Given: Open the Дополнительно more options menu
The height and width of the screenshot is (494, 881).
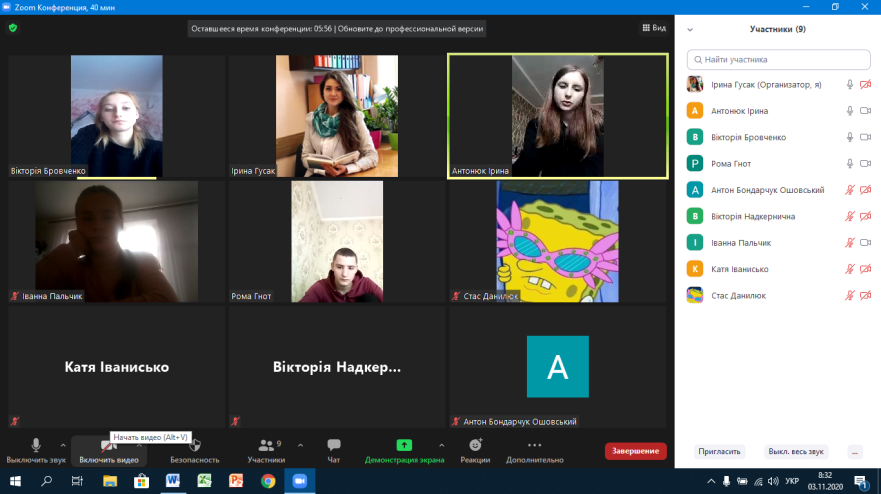Looking at the screenshot, I should click(534, 451).
